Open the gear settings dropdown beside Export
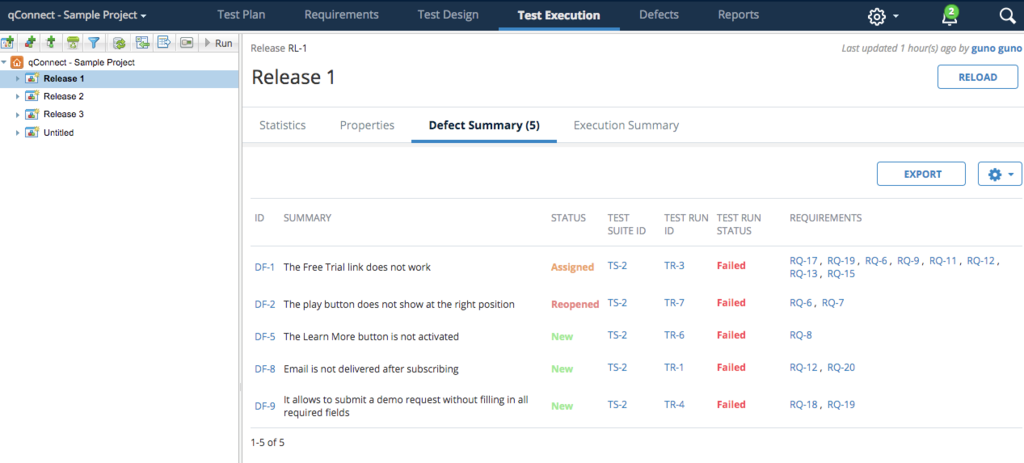Image resolution: width=1024 pixels, height=463 pixels. pyautogui.click(x=1000, y=174)
